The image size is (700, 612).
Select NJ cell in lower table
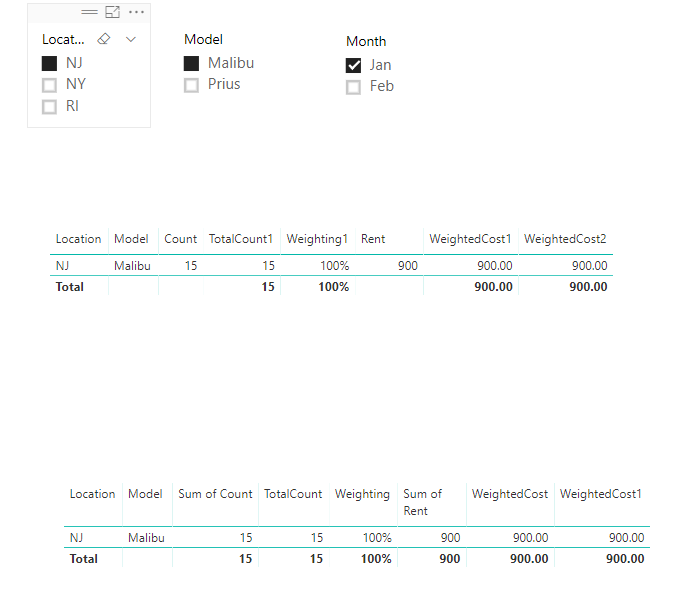pos(76,537)
